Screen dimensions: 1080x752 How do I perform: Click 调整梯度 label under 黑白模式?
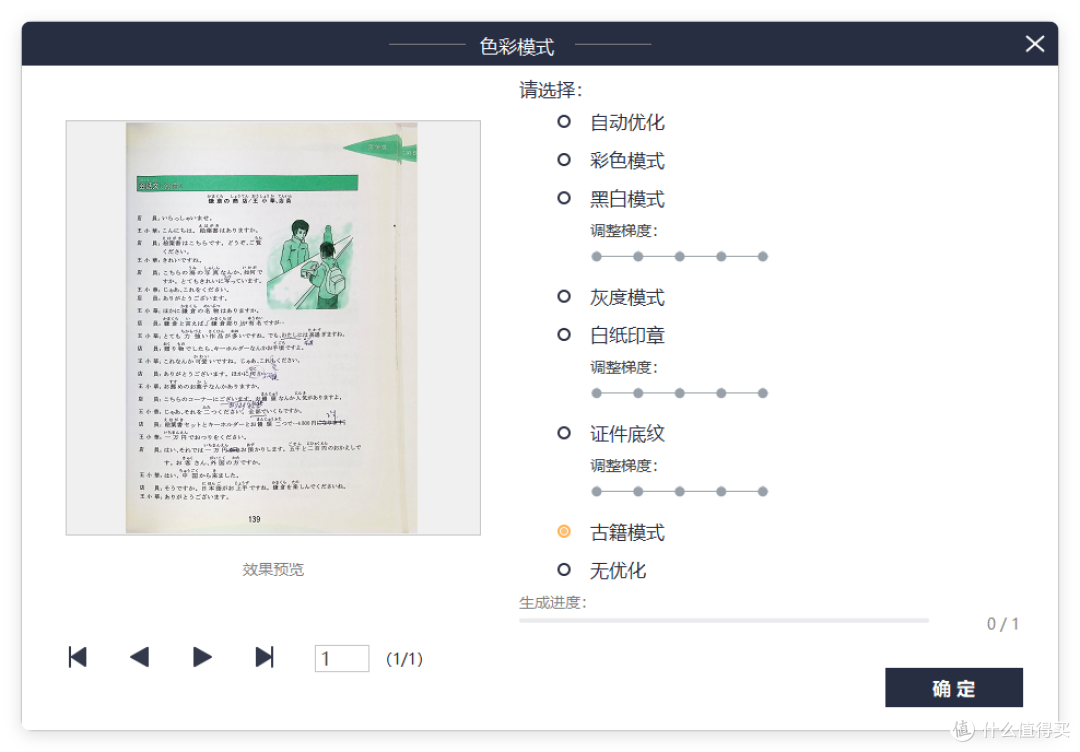[x=624, y=231]
